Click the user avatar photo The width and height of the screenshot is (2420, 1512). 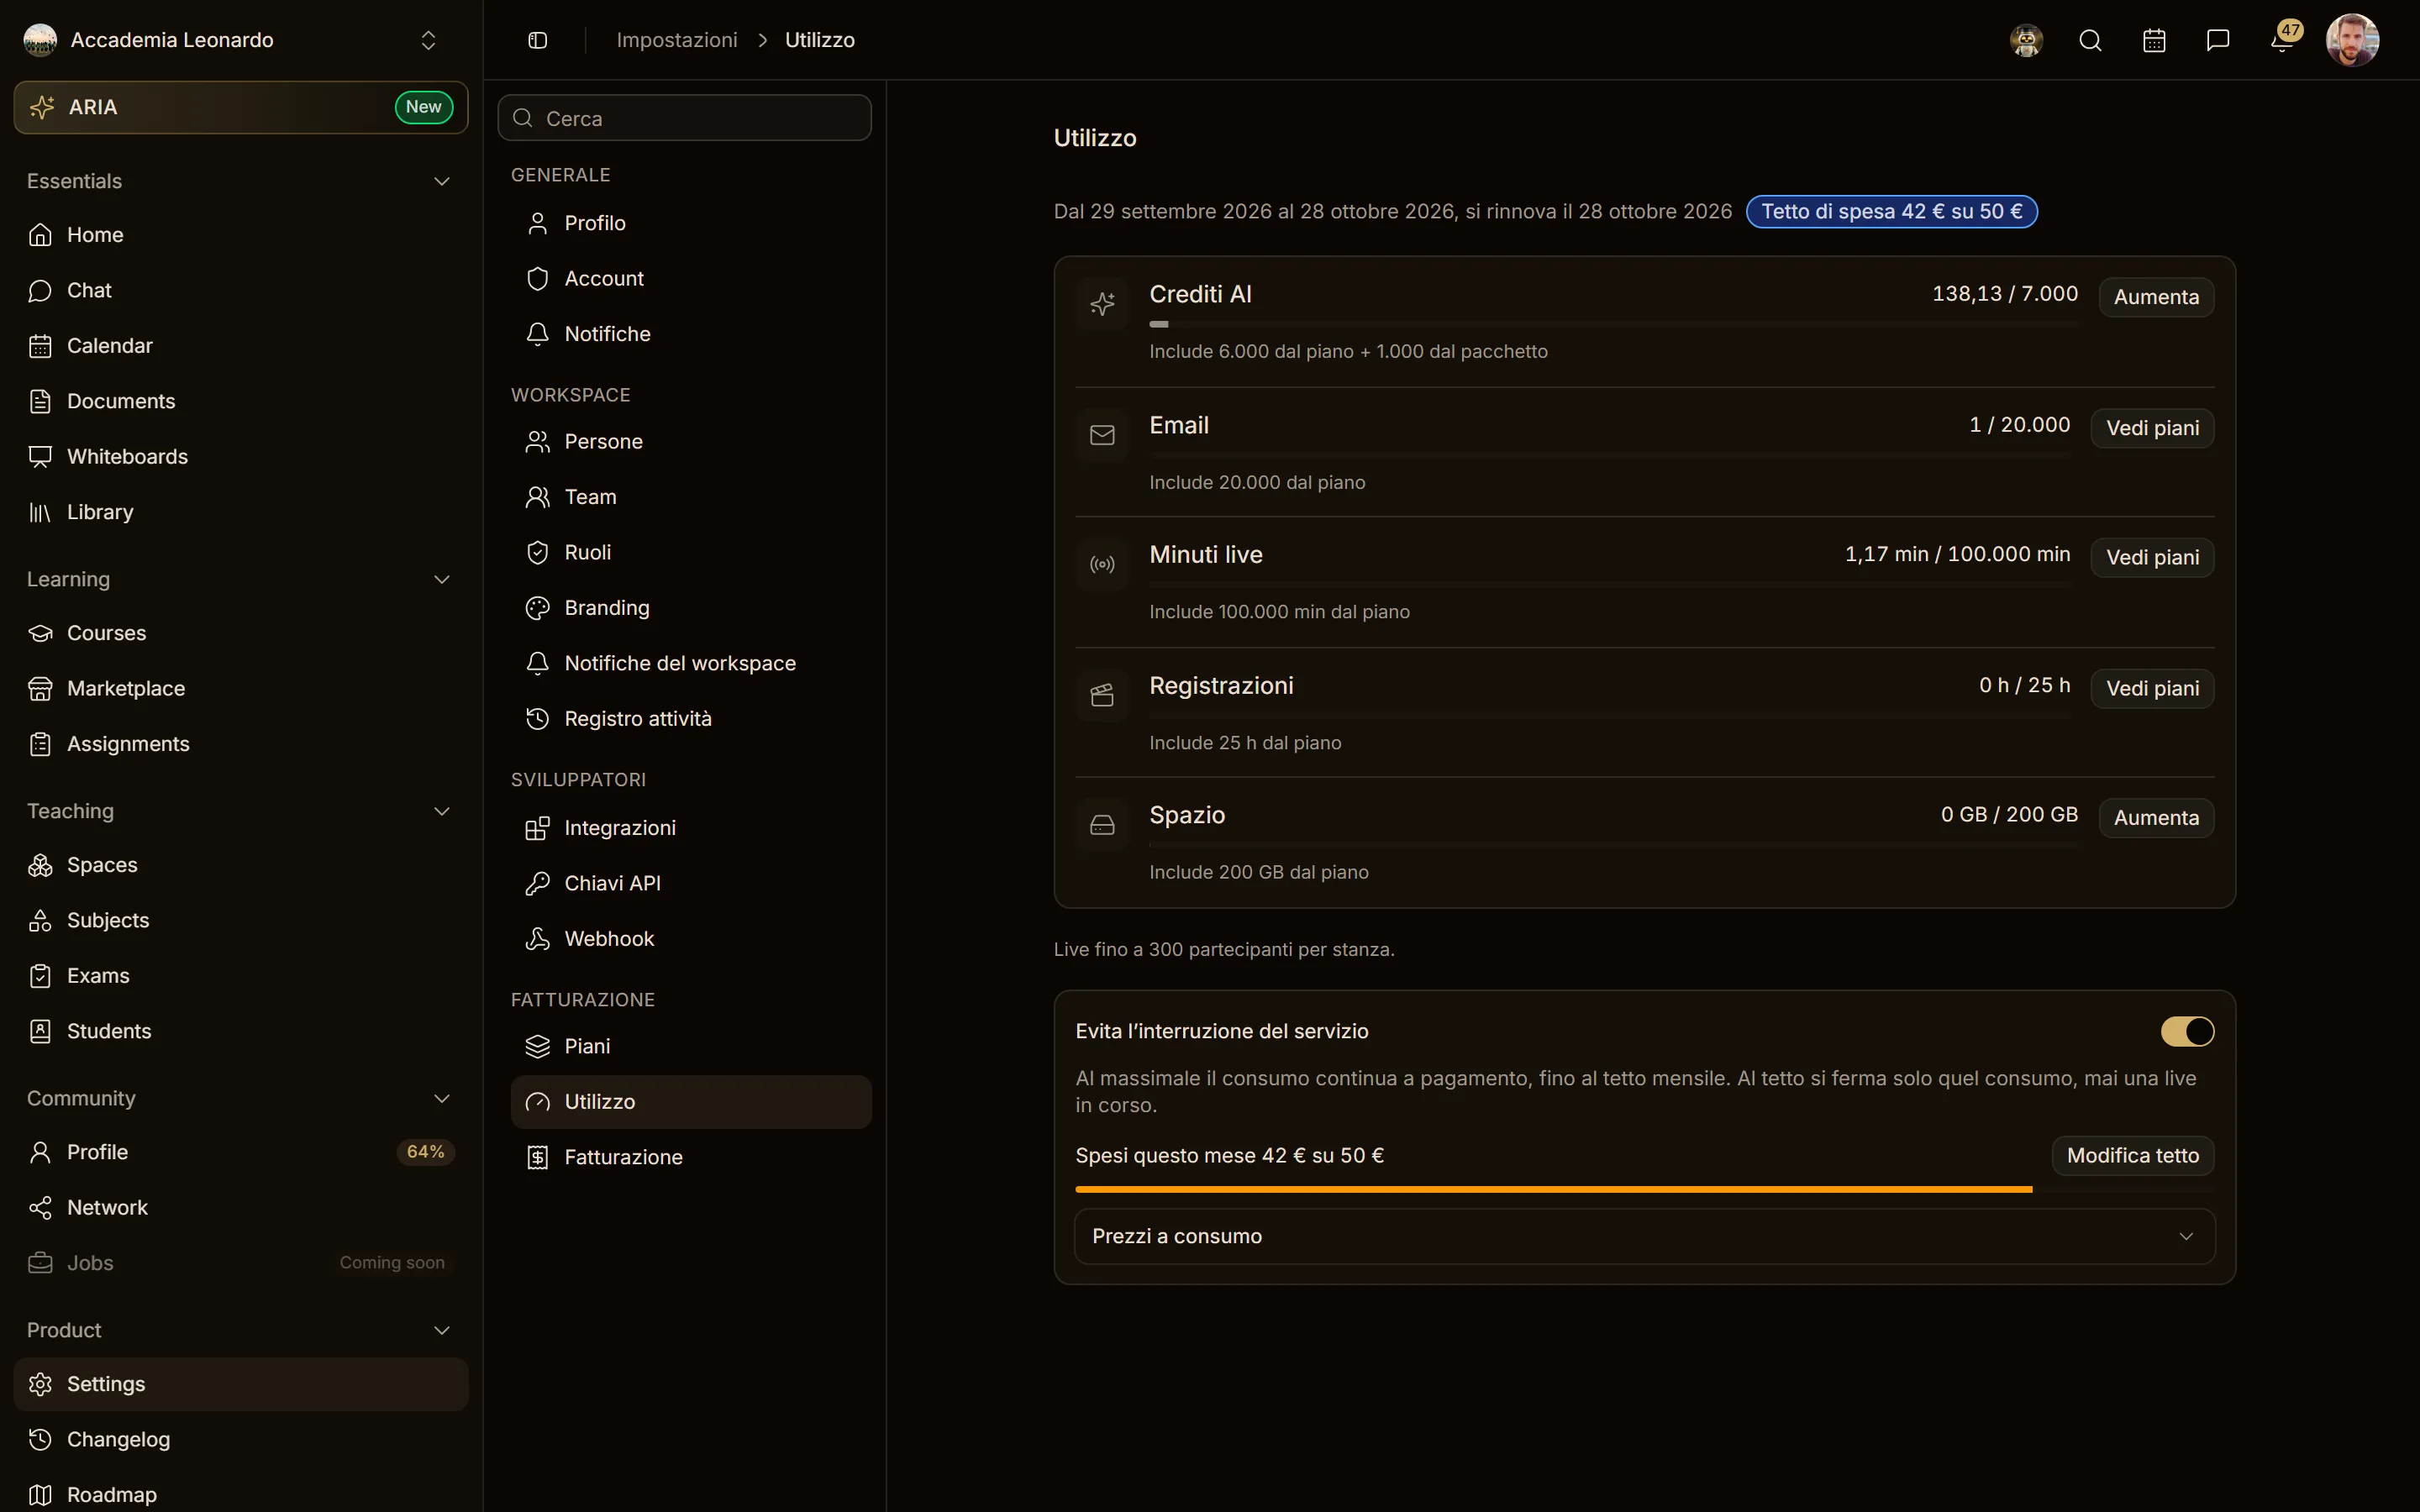click(2352, 40)
